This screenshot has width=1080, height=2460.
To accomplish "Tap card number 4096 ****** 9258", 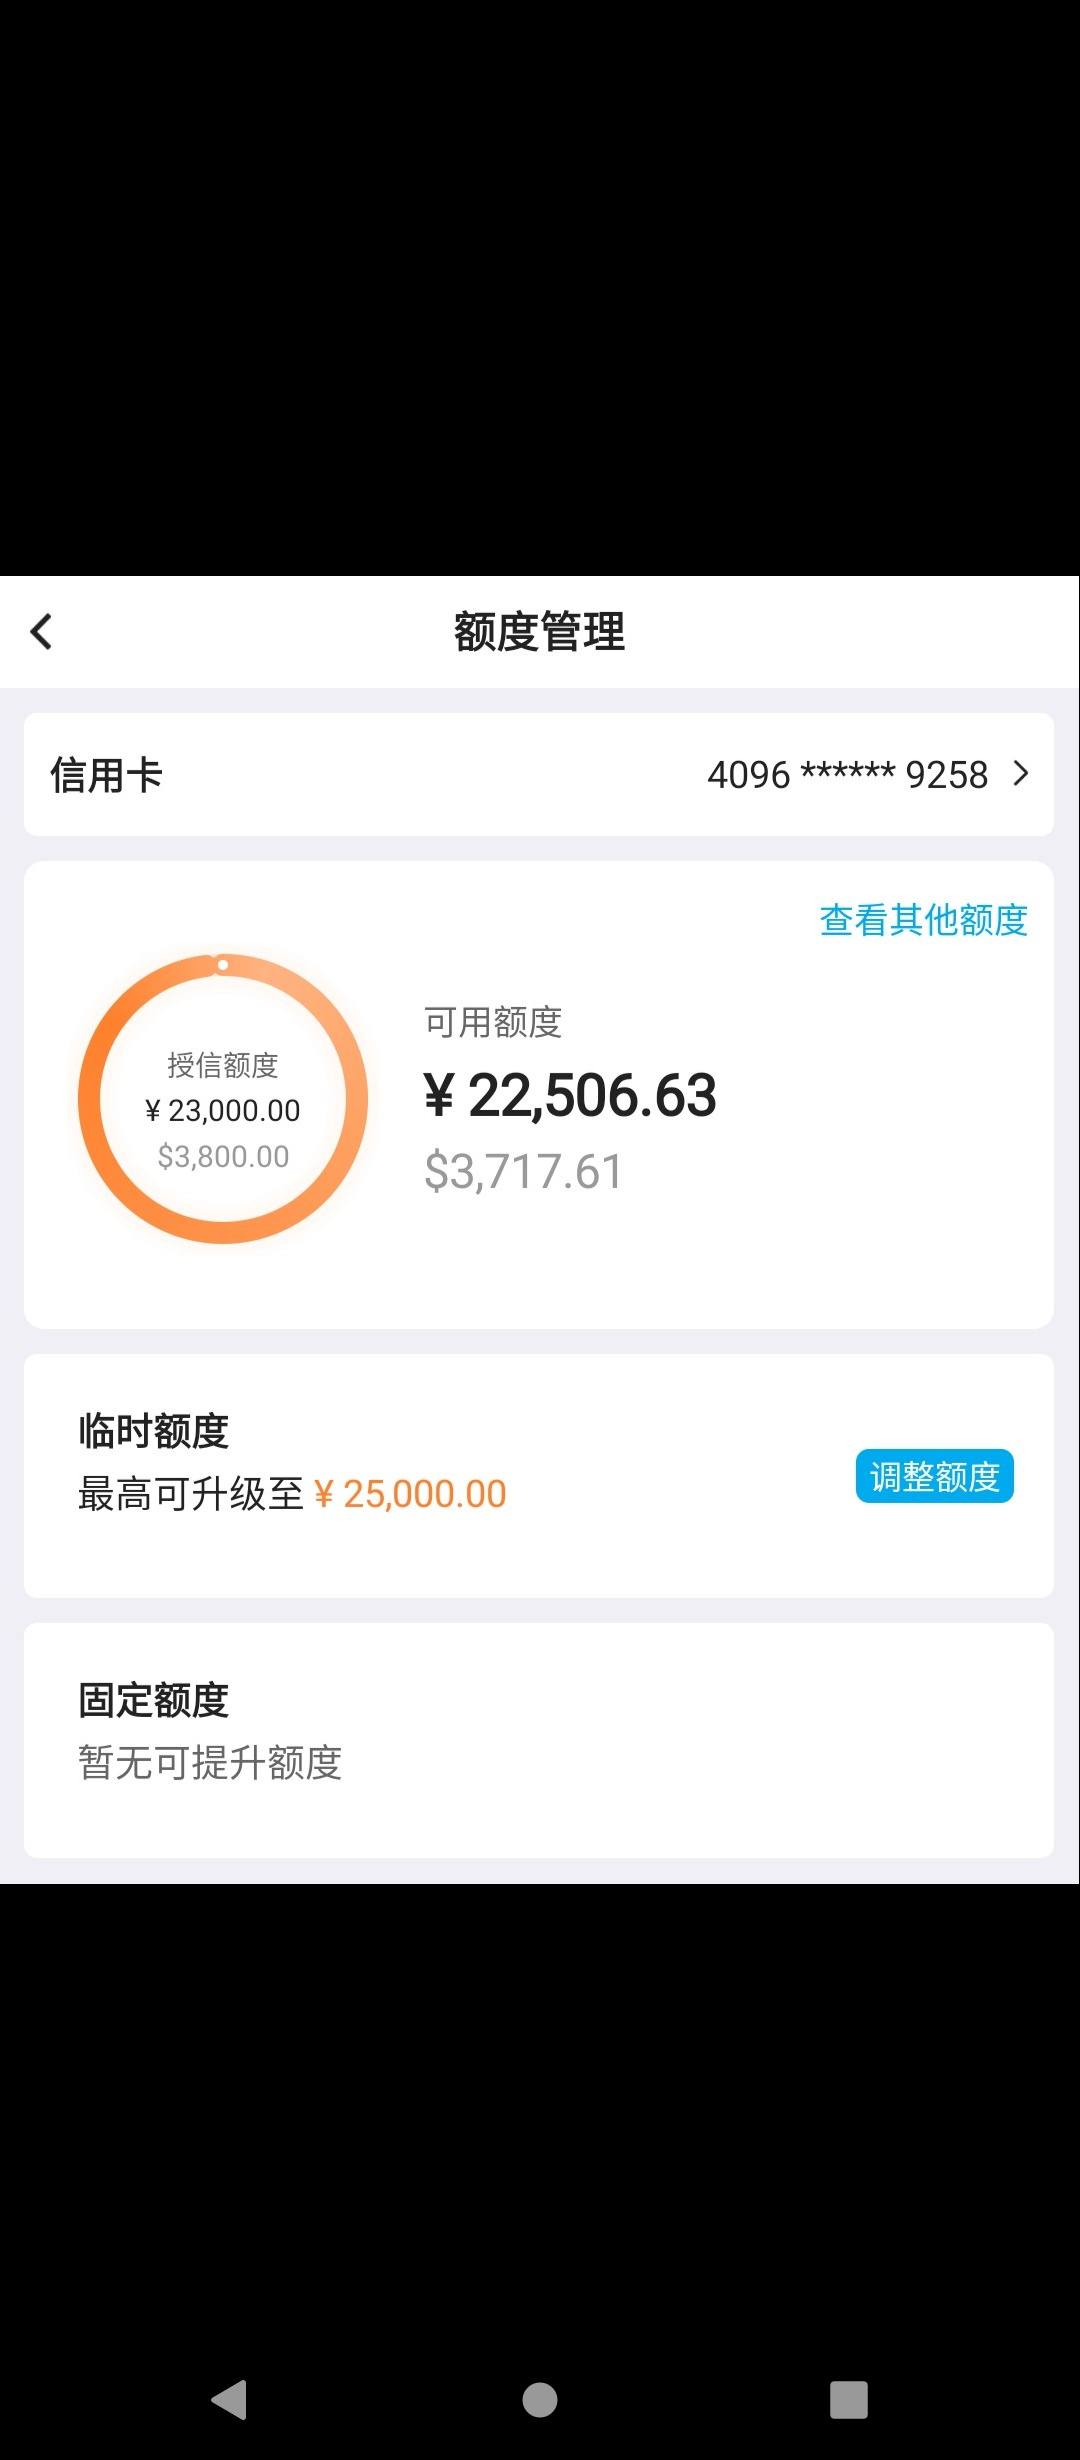I will pyautogui.click(x=847, y=775).
